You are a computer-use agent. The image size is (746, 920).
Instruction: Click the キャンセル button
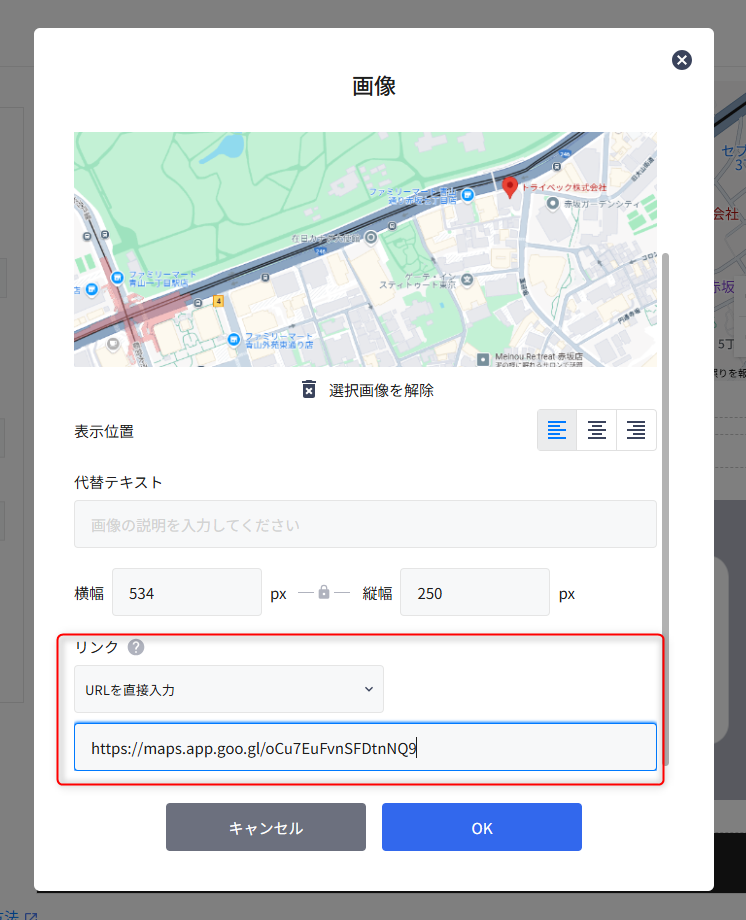point(266,827)
